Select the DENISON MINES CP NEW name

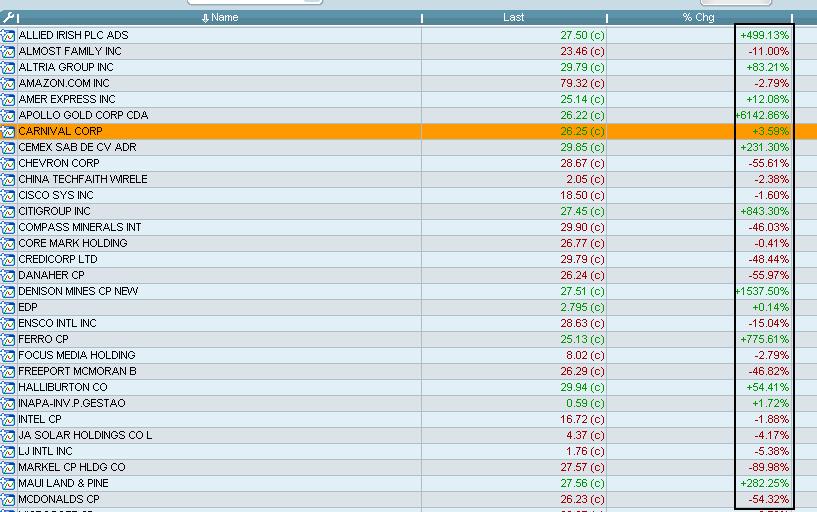[78, 291]
